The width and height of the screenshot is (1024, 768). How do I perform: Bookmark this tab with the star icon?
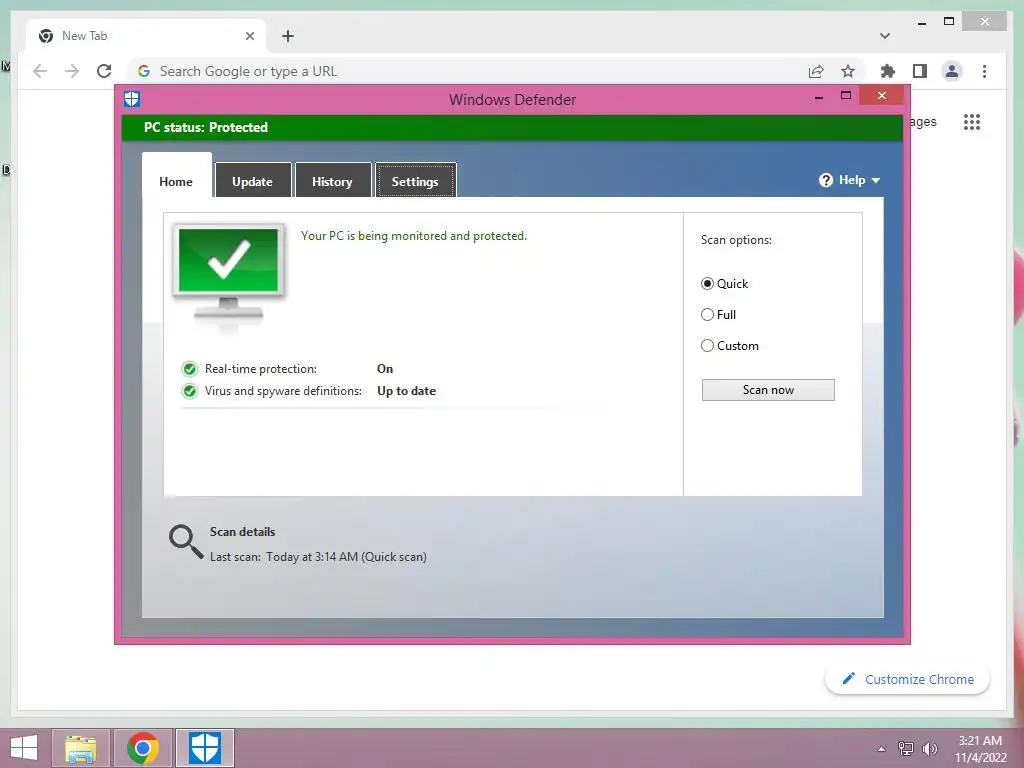coord(848,71)
